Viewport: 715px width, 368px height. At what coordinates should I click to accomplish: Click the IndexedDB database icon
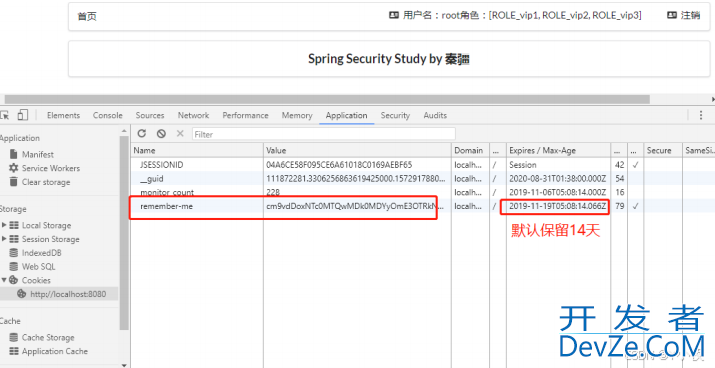[14, 253]
